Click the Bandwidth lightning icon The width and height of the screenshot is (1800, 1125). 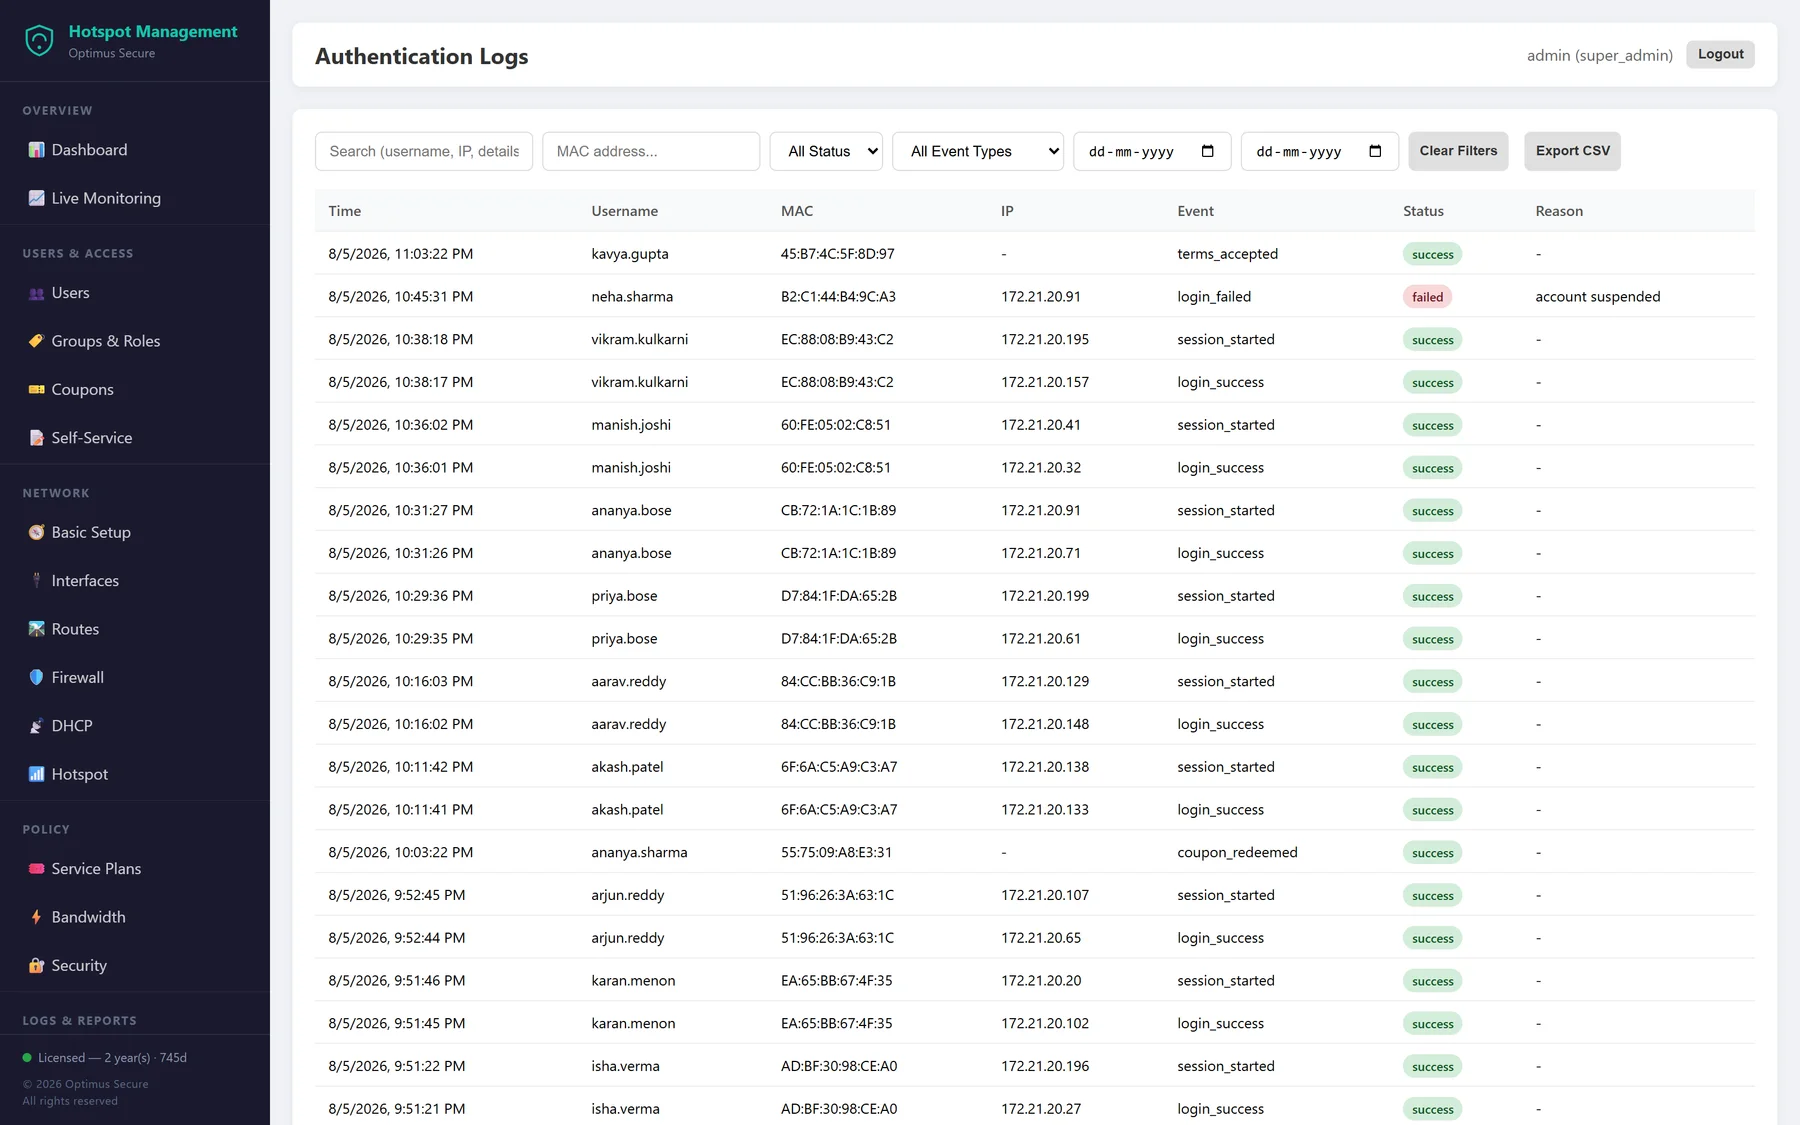(36, 917)
